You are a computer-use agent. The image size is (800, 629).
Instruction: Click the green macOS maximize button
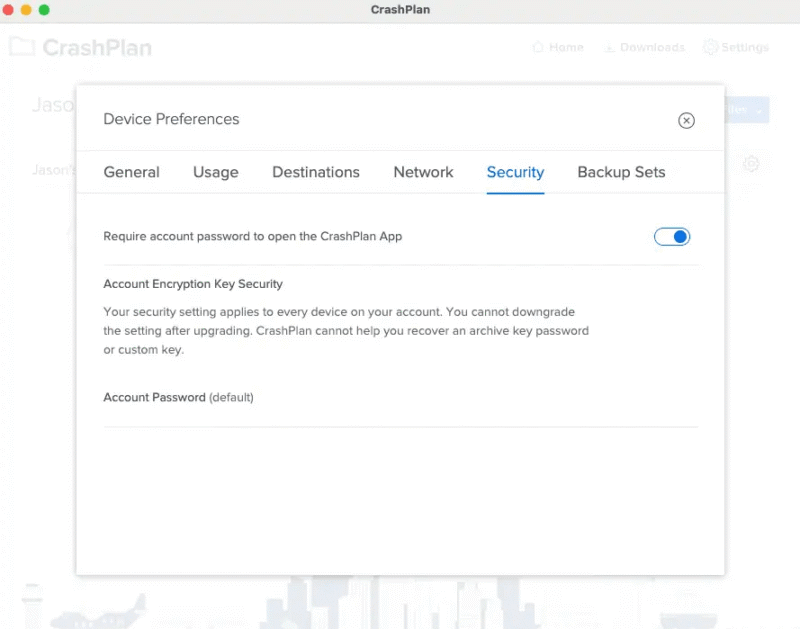tap(44, 10)
